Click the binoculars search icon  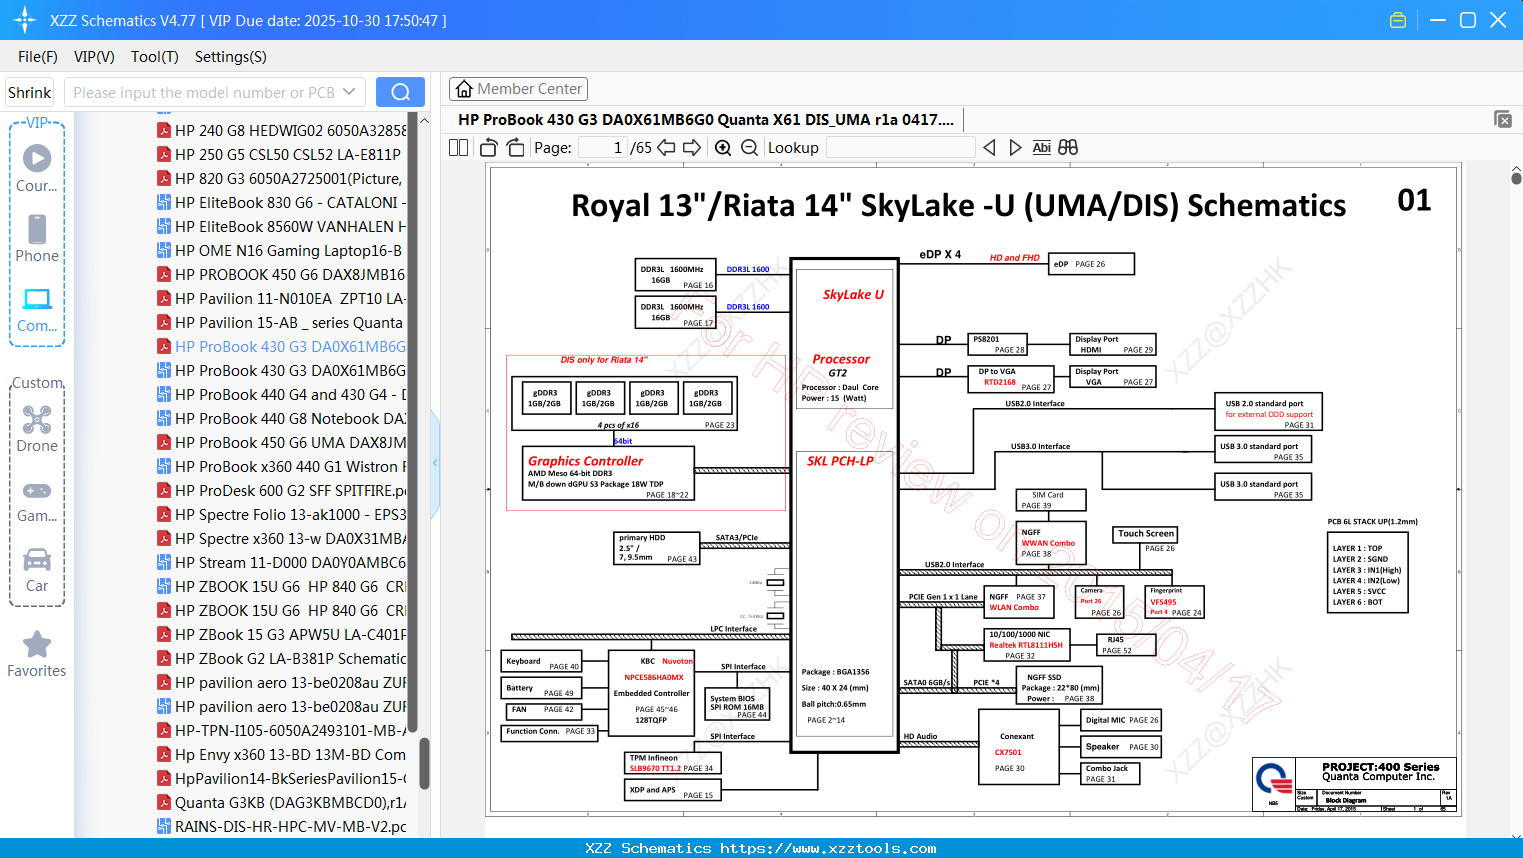click(1068, 147)
